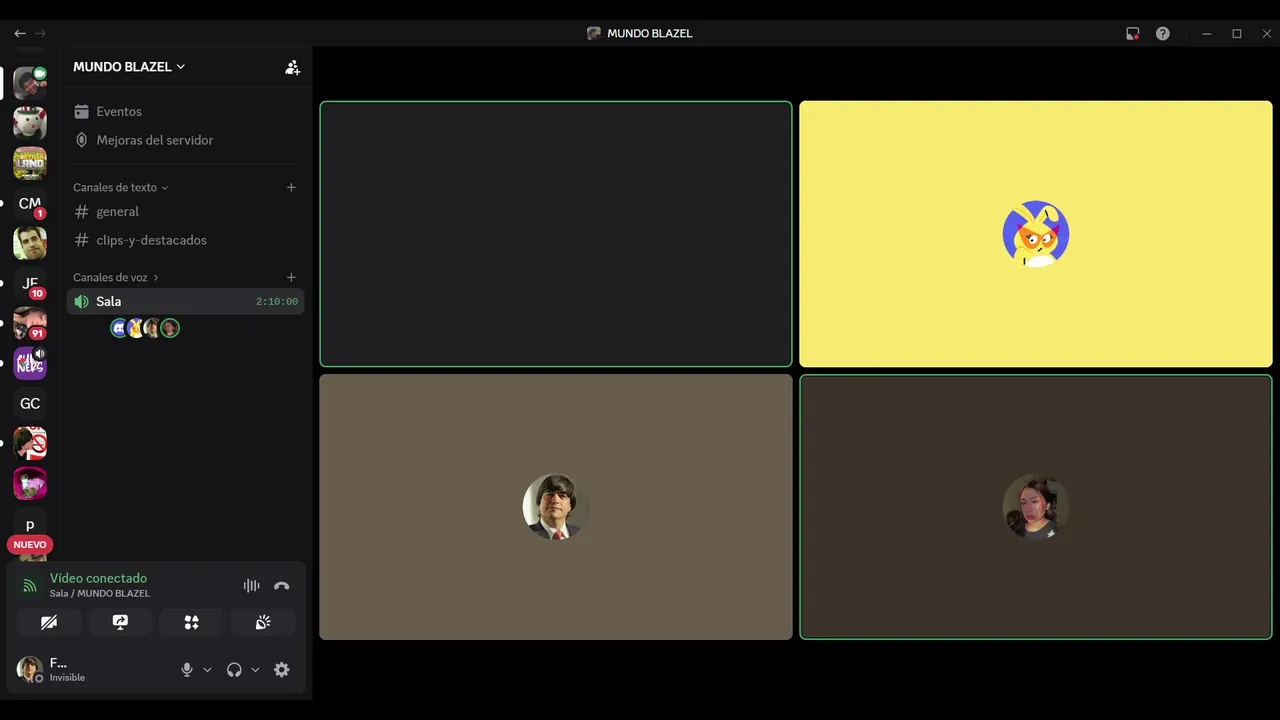Go back with the title bar arrow
Screen dimensions: 1280x720
point(19,33)
